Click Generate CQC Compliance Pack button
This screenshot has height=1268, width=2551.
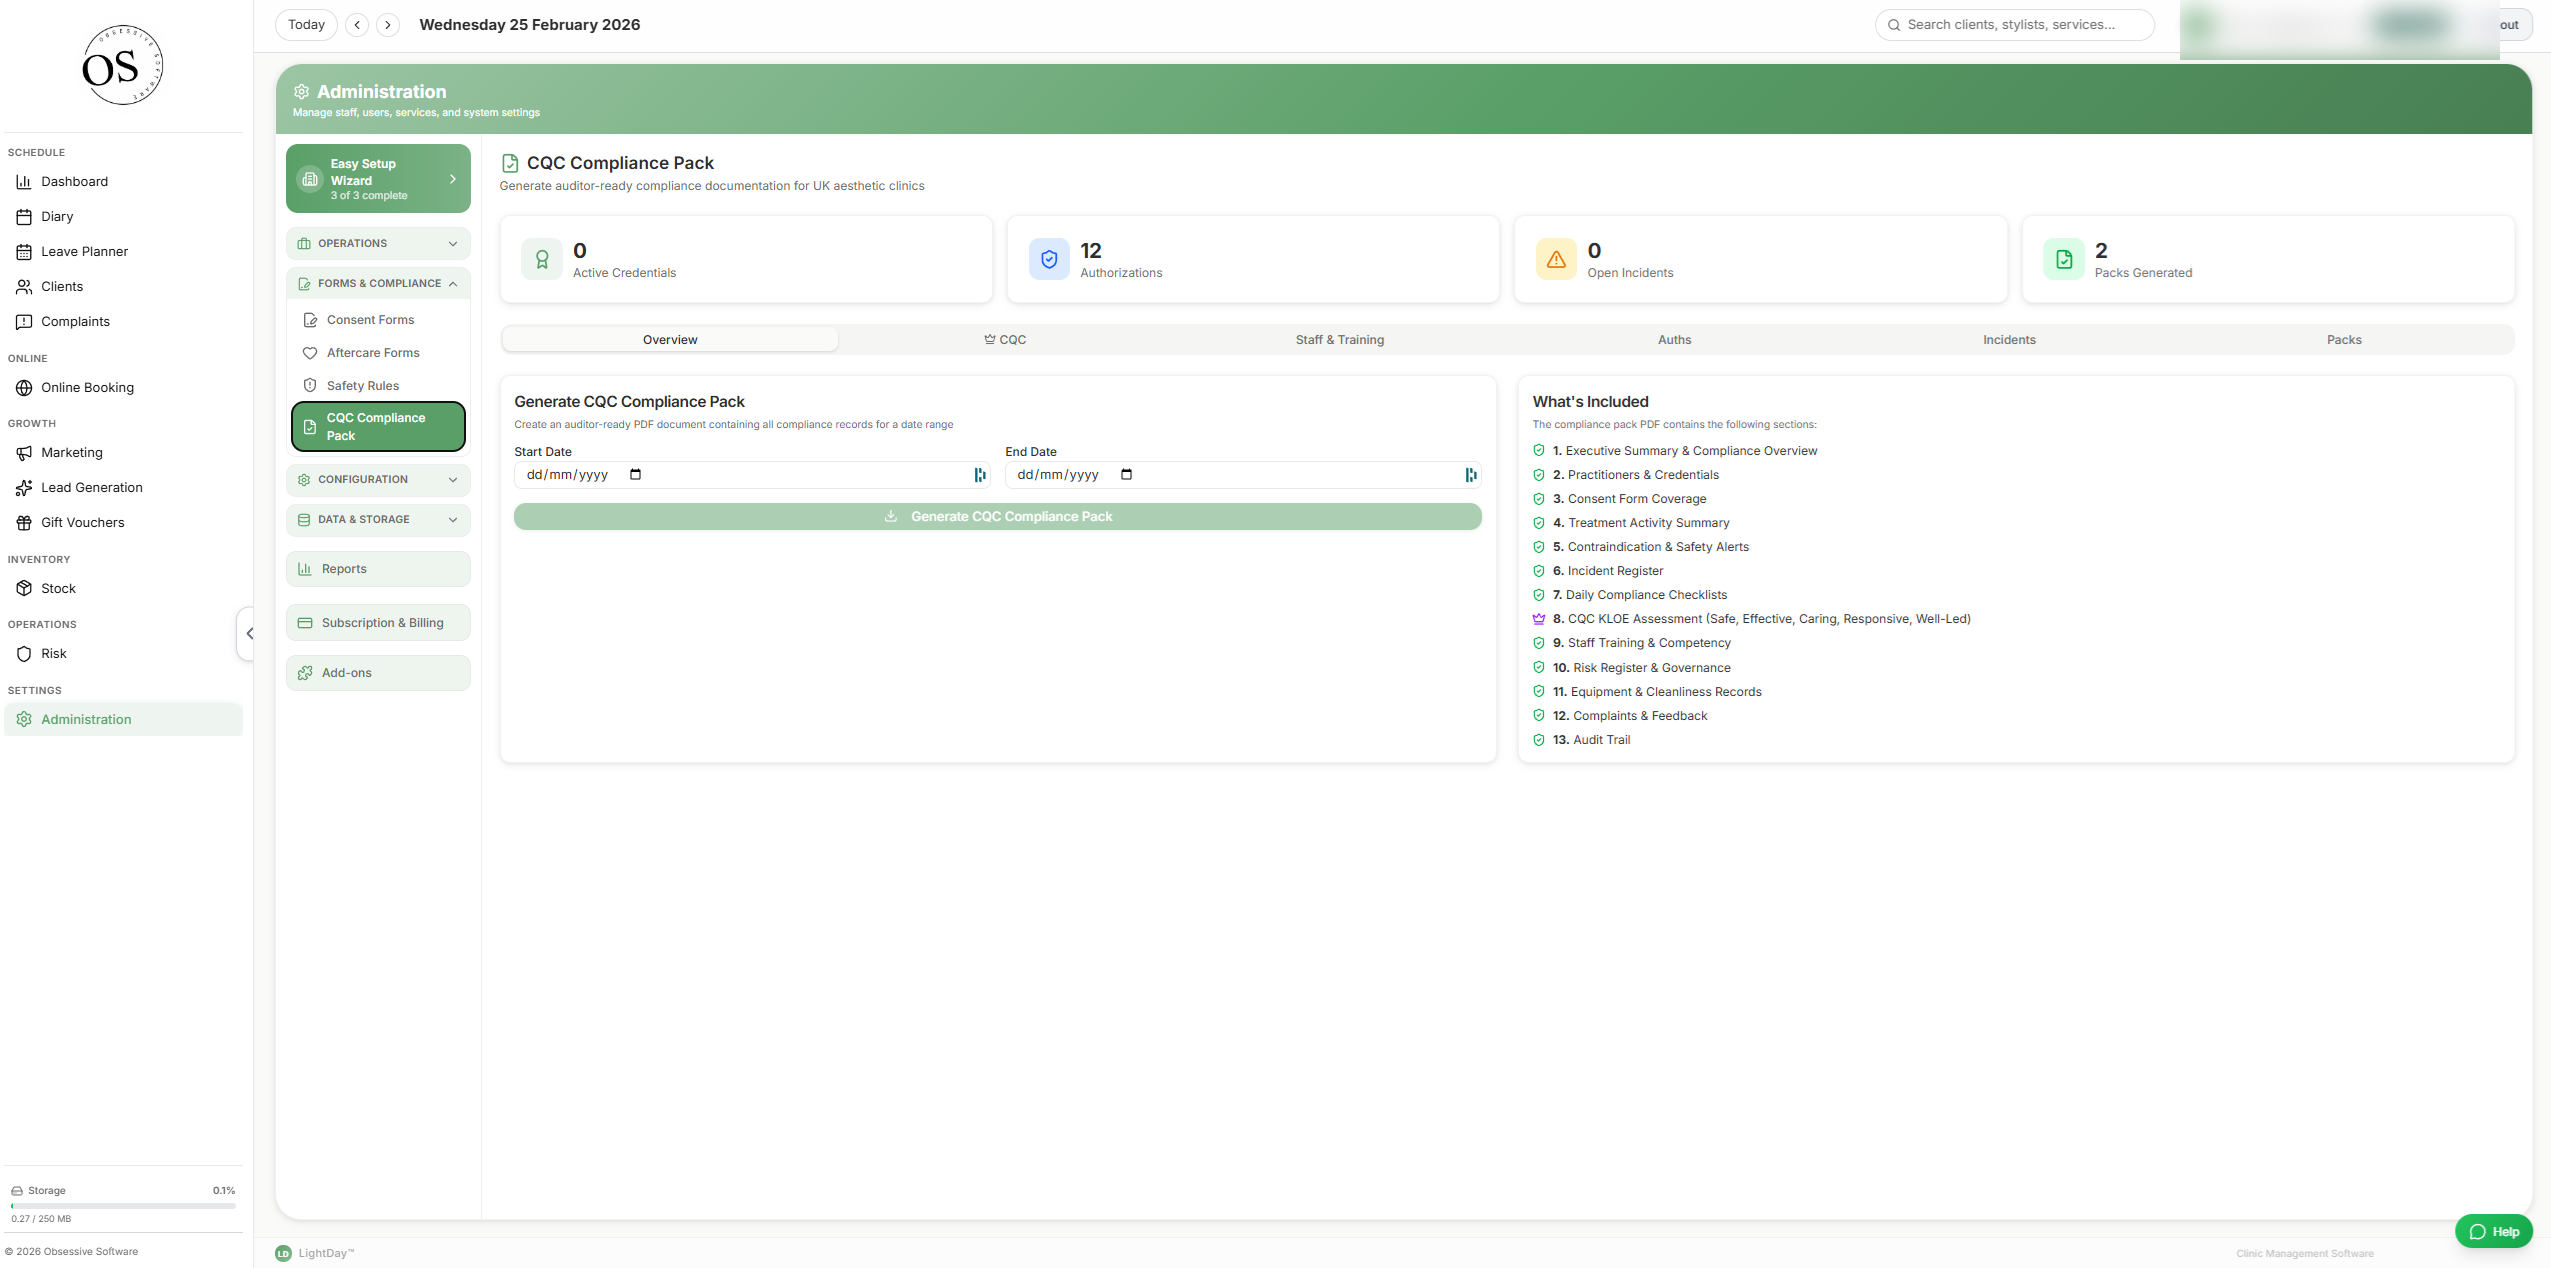[997, 517]
